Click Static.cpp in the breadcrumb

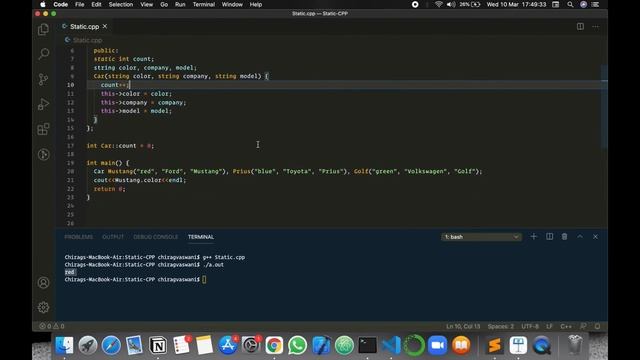coord(87,40)
